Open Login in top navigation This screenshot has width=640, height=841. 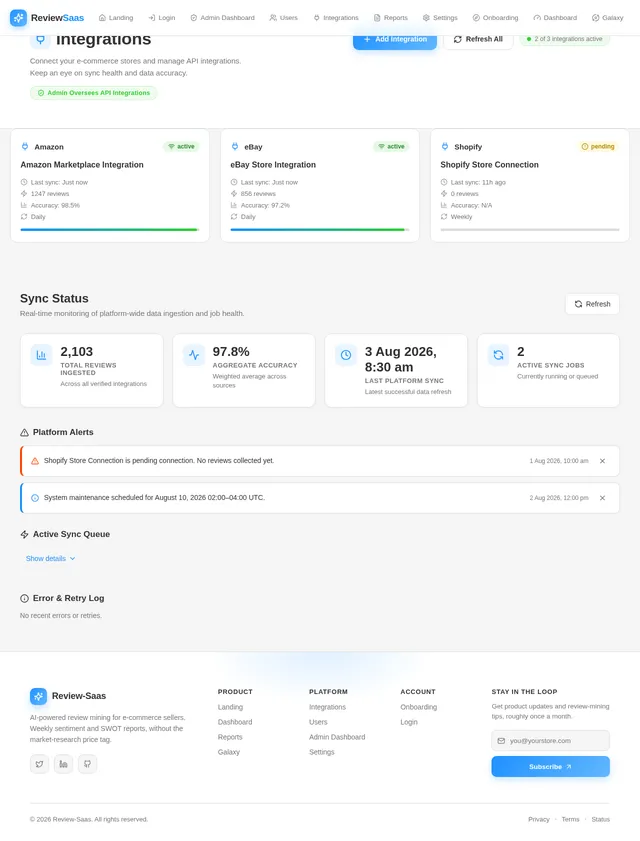(162, 18)
